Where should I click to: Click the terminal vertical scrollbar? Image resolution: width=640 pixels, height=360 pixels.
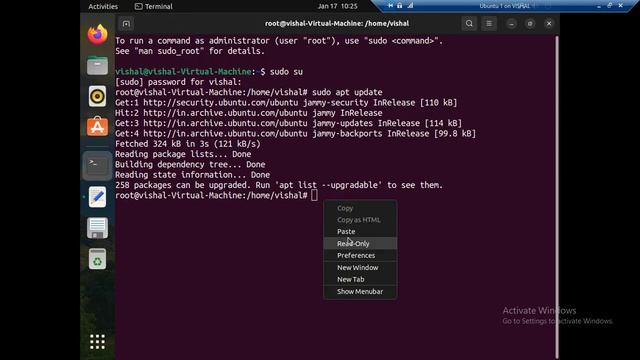(557, 197)
